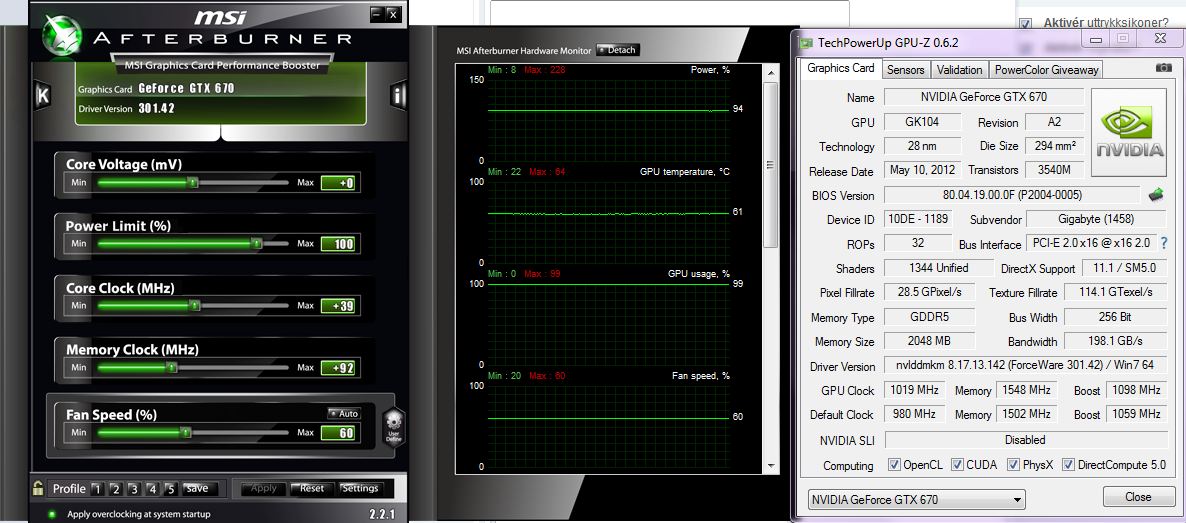Toggle the CUDA checkbox in GPU-Z
Screen dimensions: 1186x523
(x=958, y=465)
